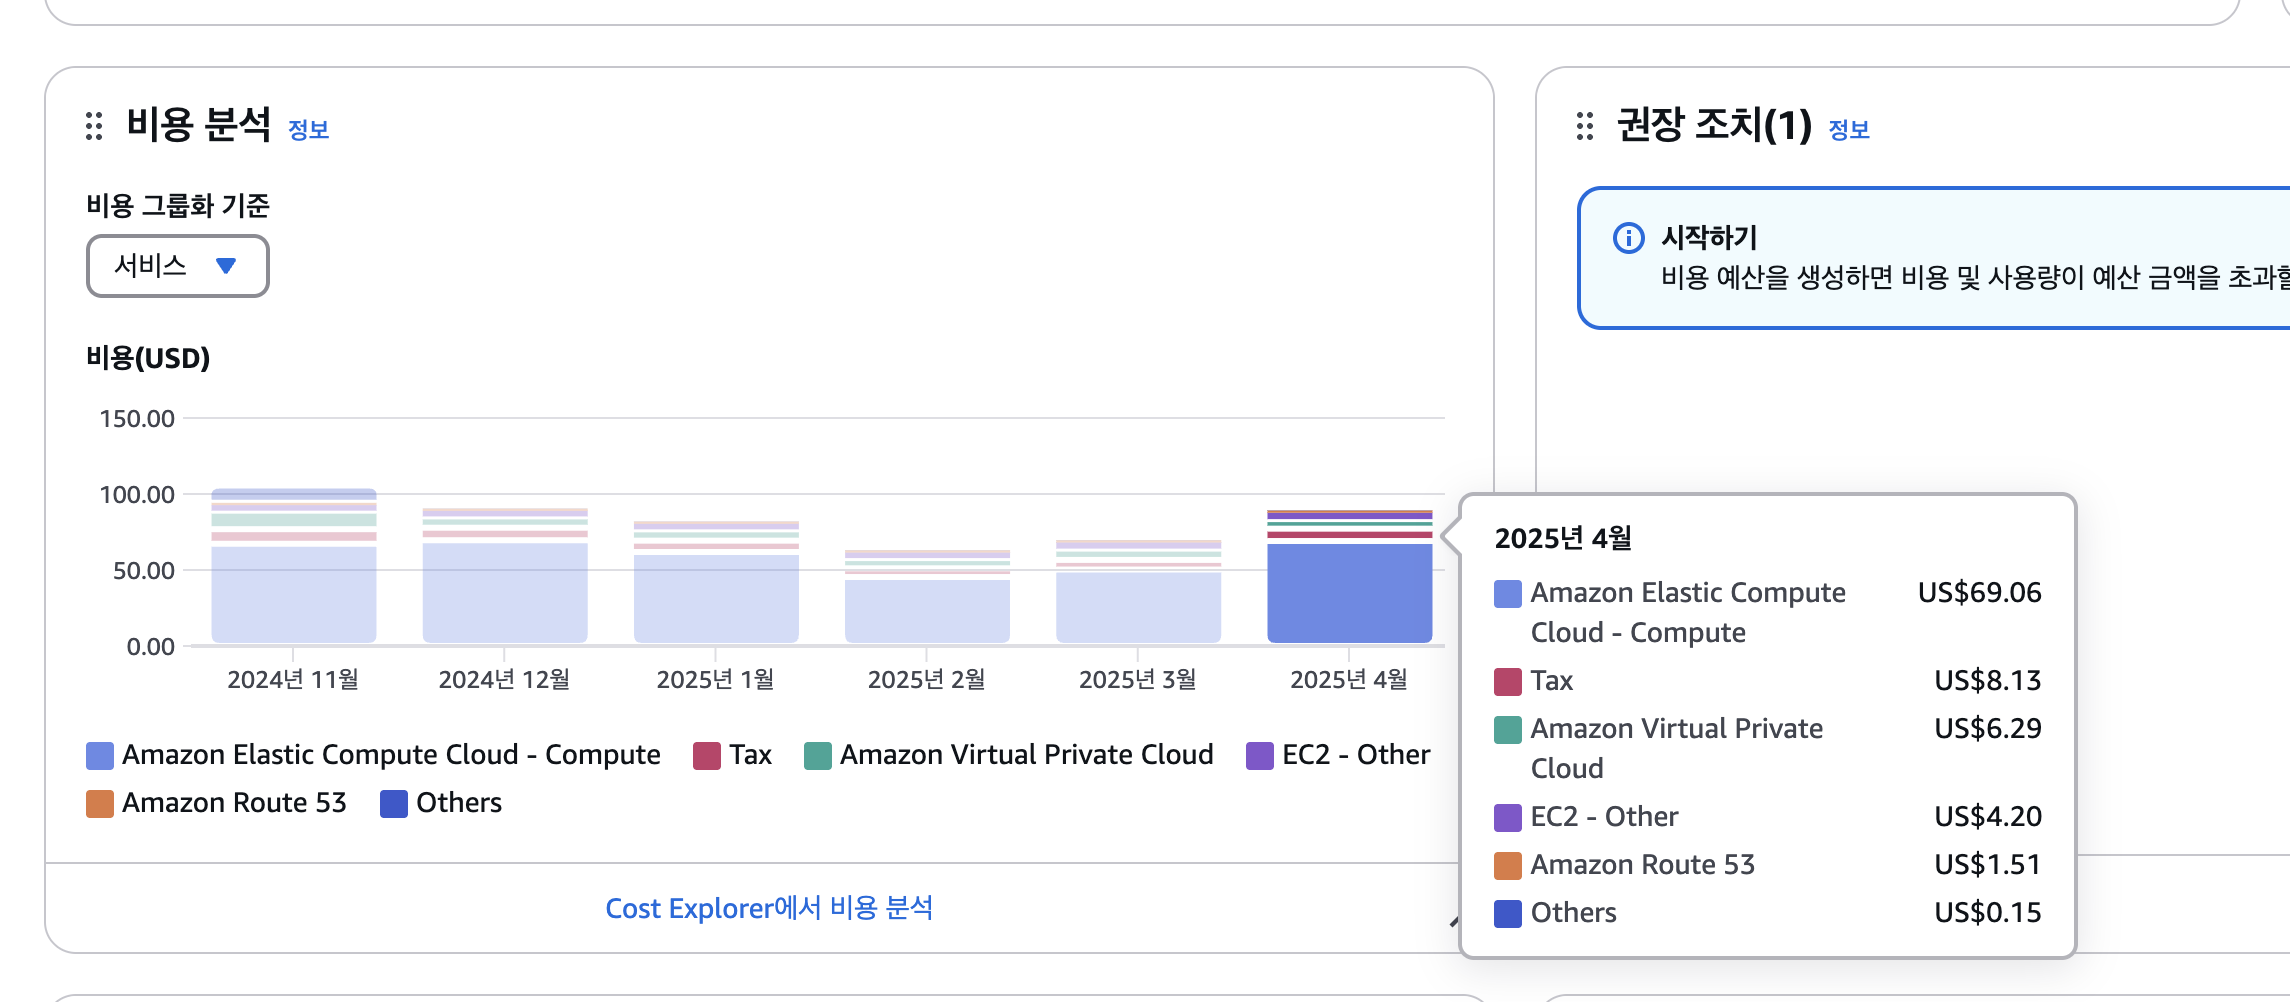The image size is (2290, 1002).
Task: Click the US$4.20 EC2 - Other value
Action: pyautogui.click(x=1987, y=817)
